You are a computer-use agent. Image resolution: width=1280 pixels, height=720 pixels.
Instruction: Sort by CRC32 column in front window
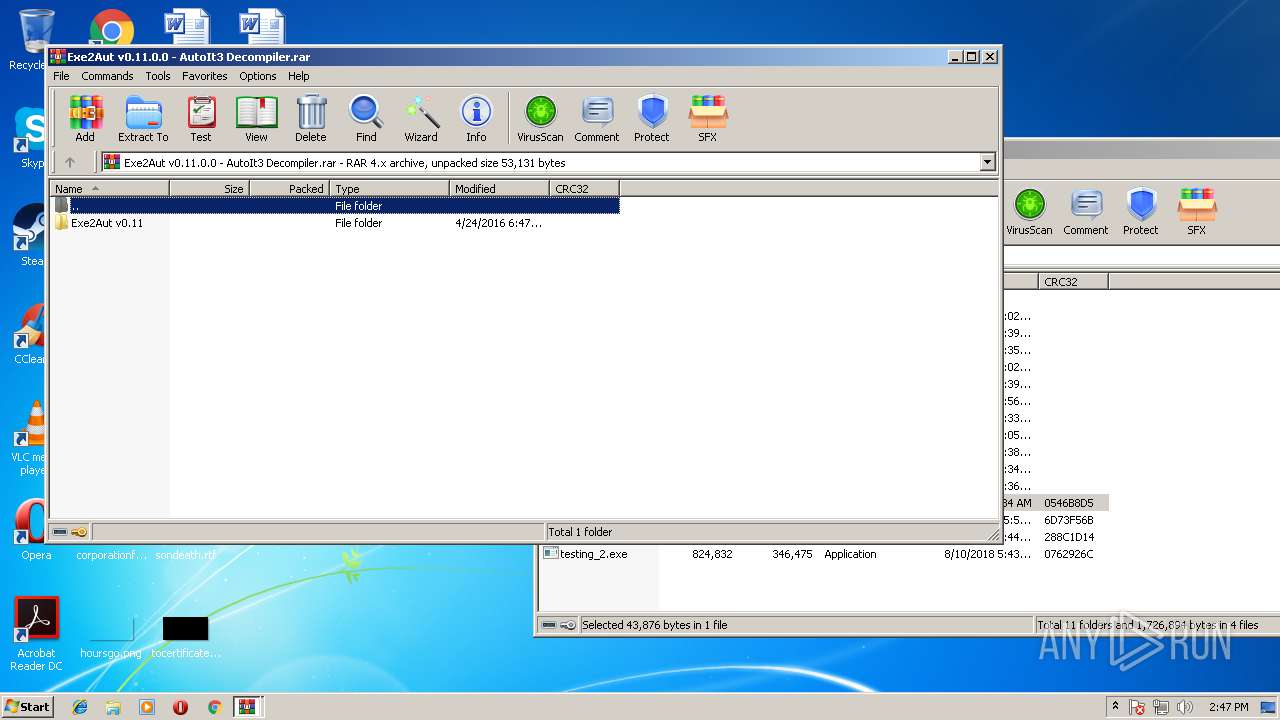pyautogui.click(x=585, y=188)
